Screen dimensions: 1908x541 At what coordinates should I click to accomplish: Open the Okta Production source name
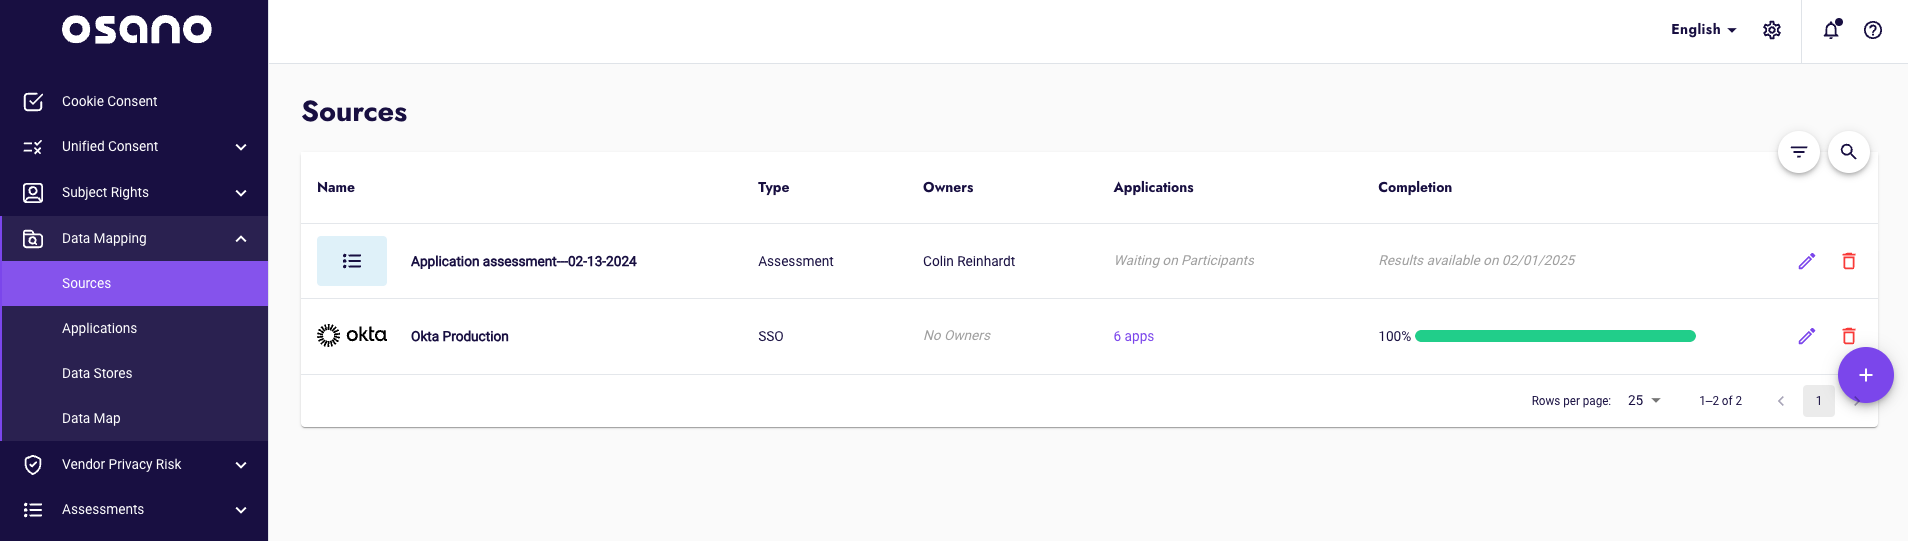click(459, 336)
